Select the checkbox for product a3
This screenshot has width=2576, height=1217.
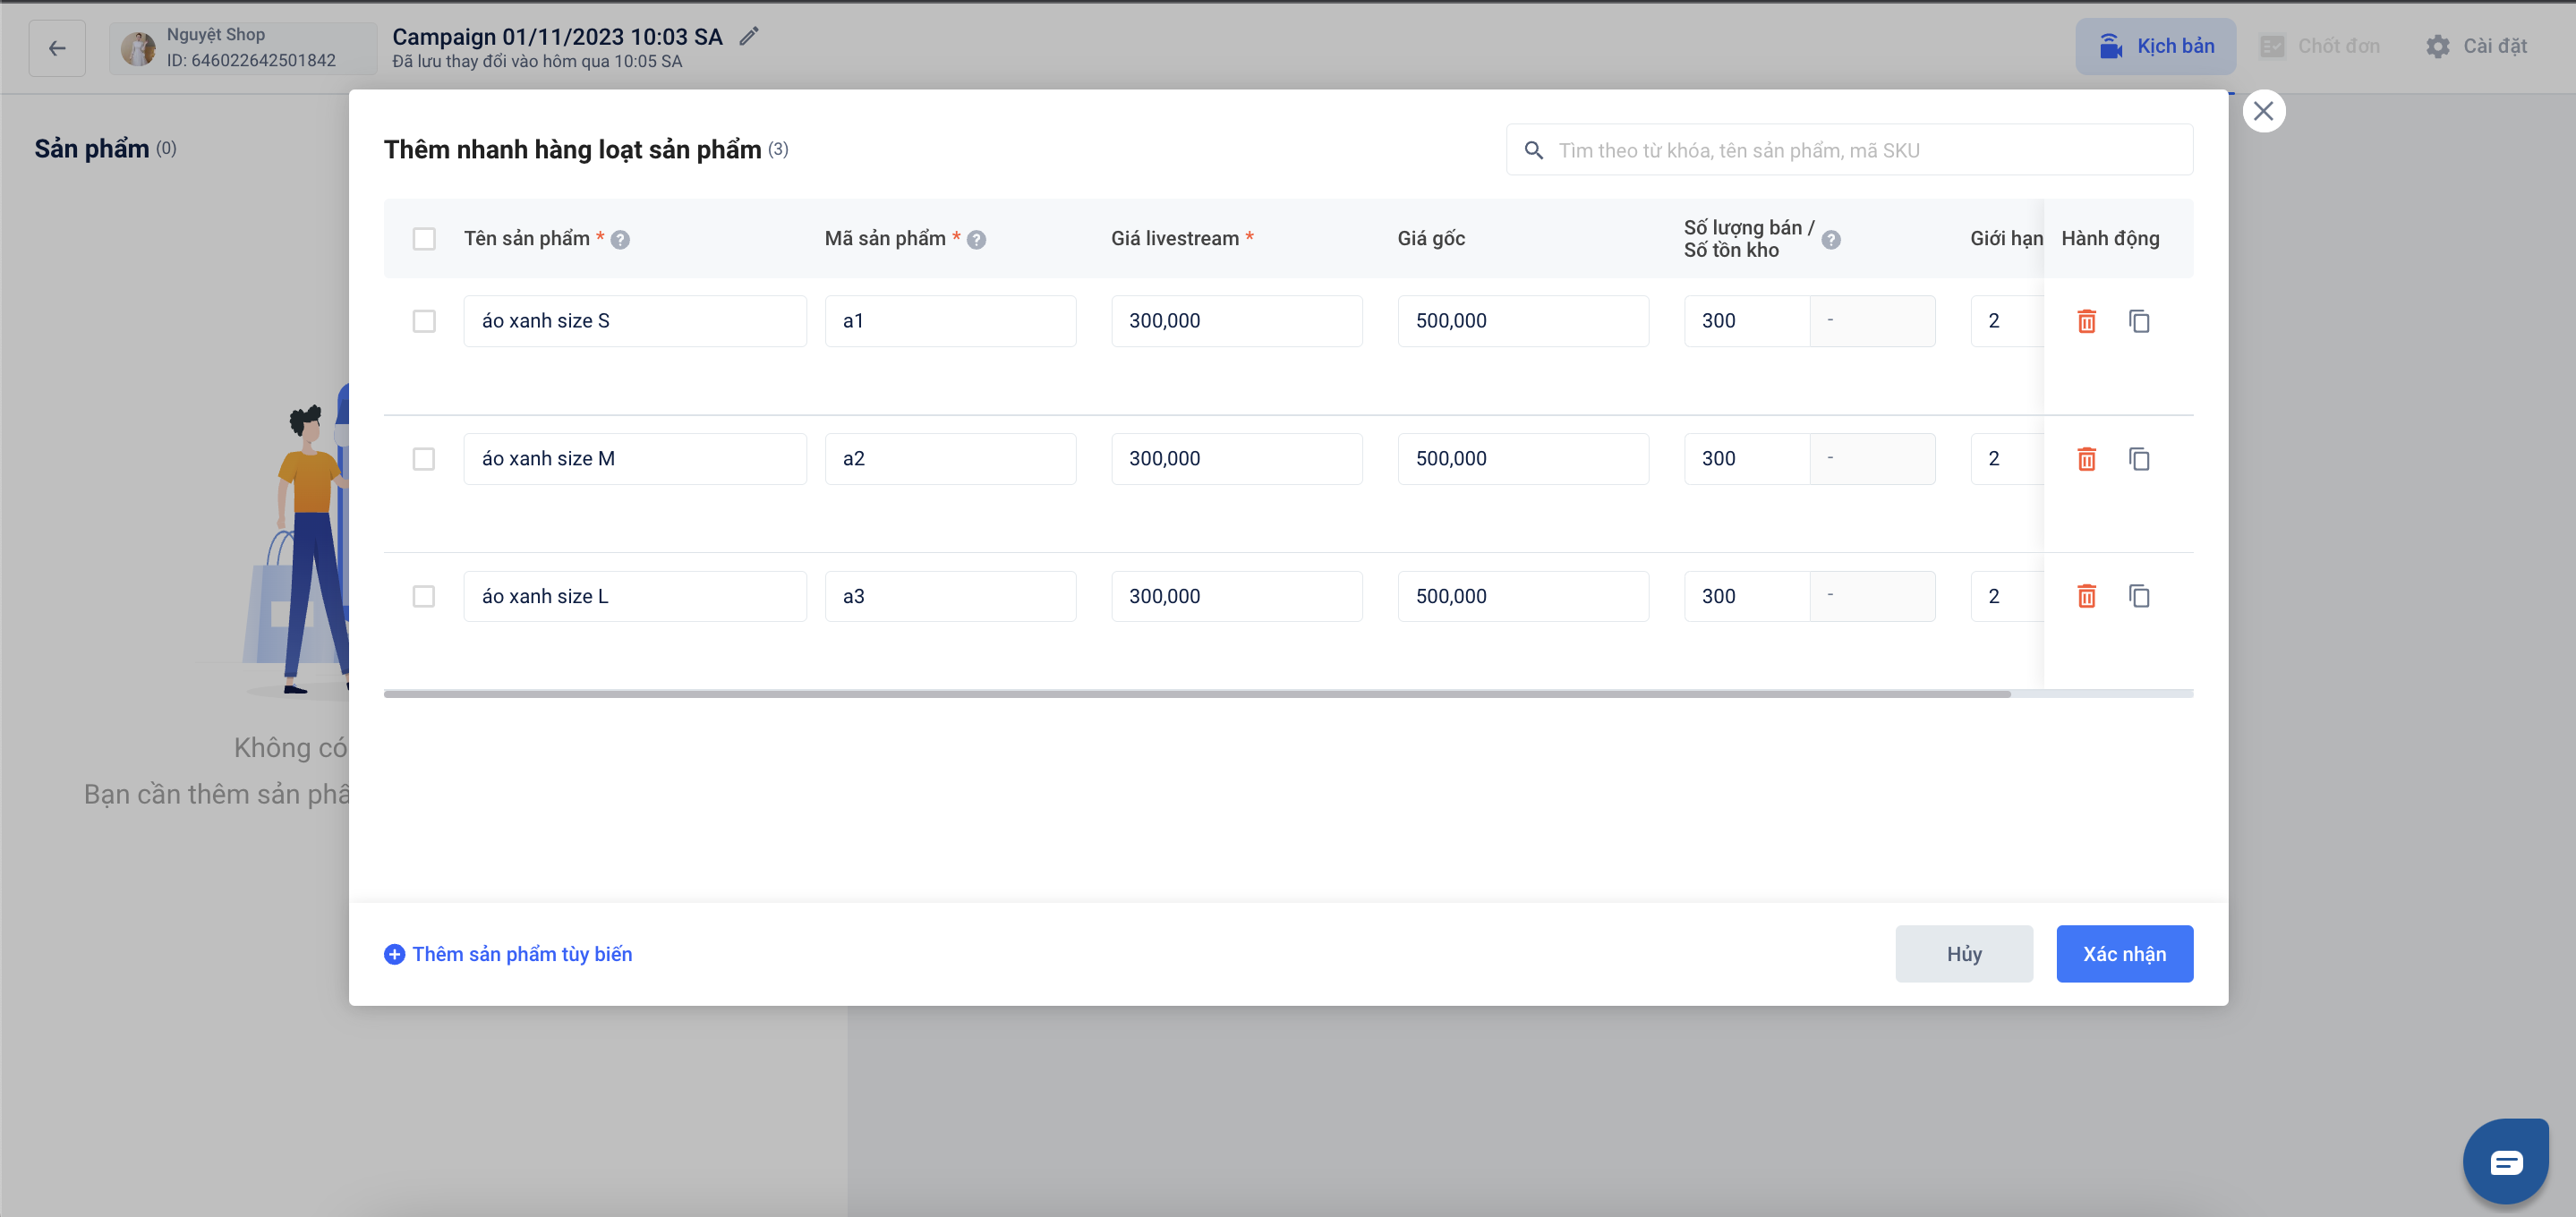(424, 596)
